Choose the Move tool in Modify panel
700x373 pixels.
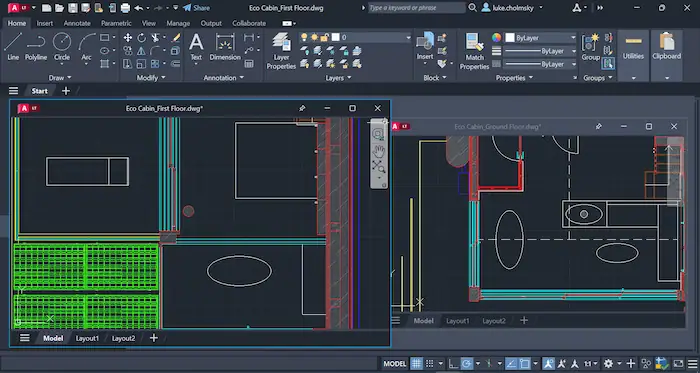pos(128,37)
